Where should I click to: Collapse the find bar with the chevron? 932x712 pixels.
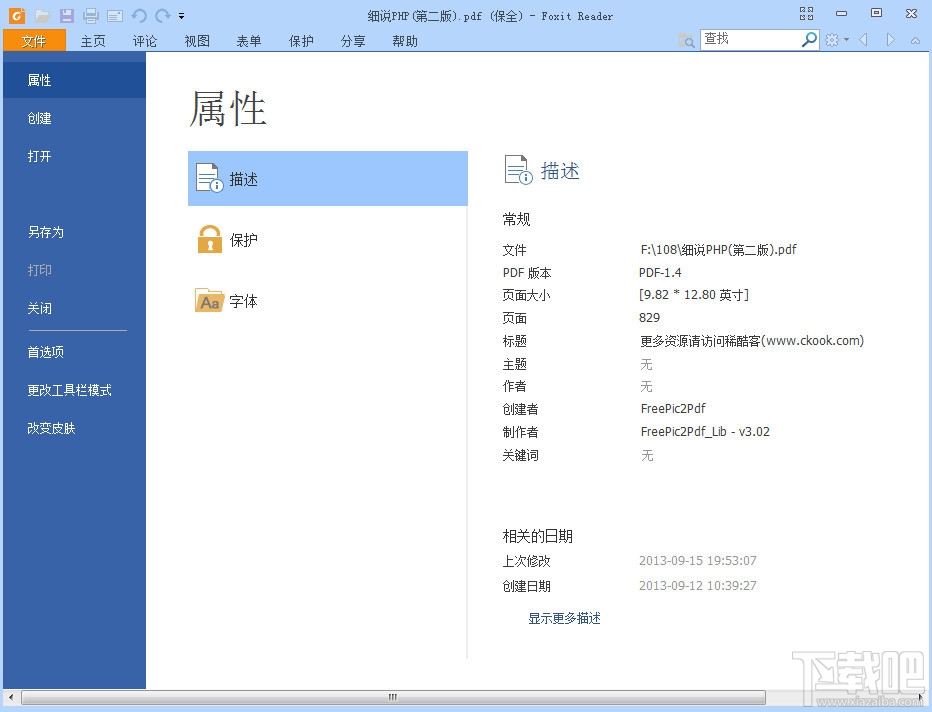(915, 39)
